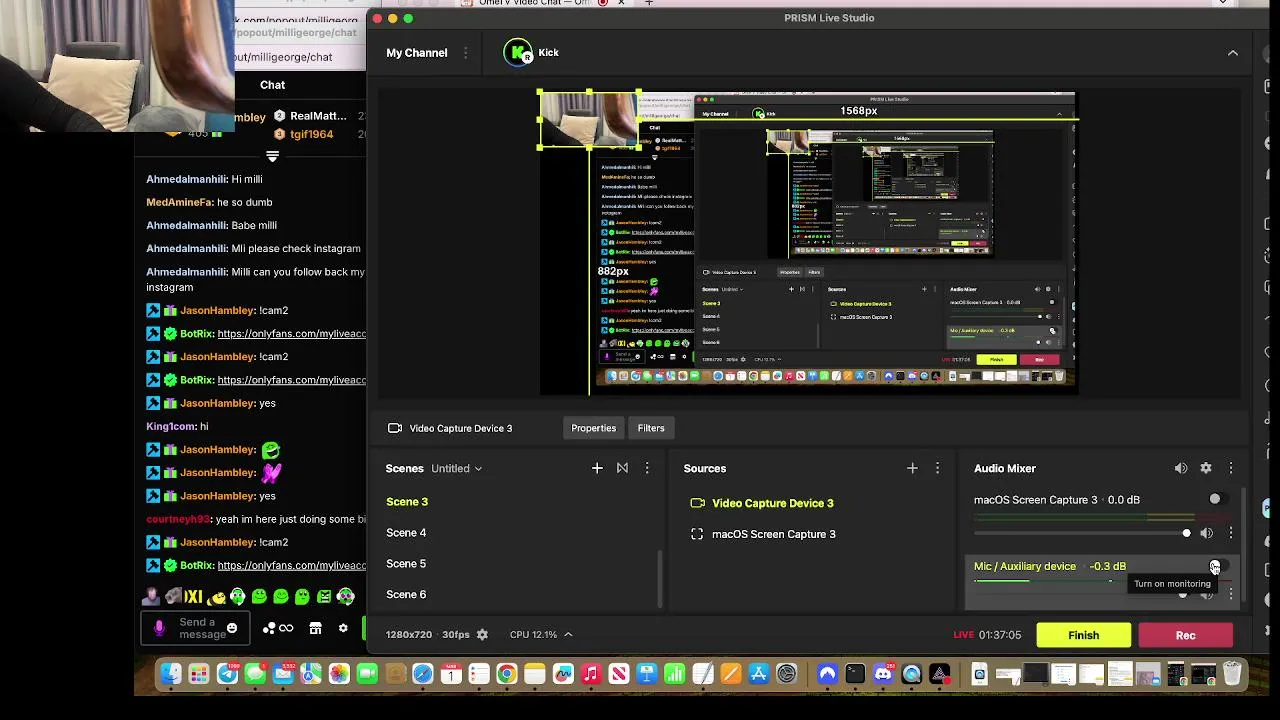This screenshot has width=1280, height=720.
Task: Open Finder from the dock
Action: [171, 675]
